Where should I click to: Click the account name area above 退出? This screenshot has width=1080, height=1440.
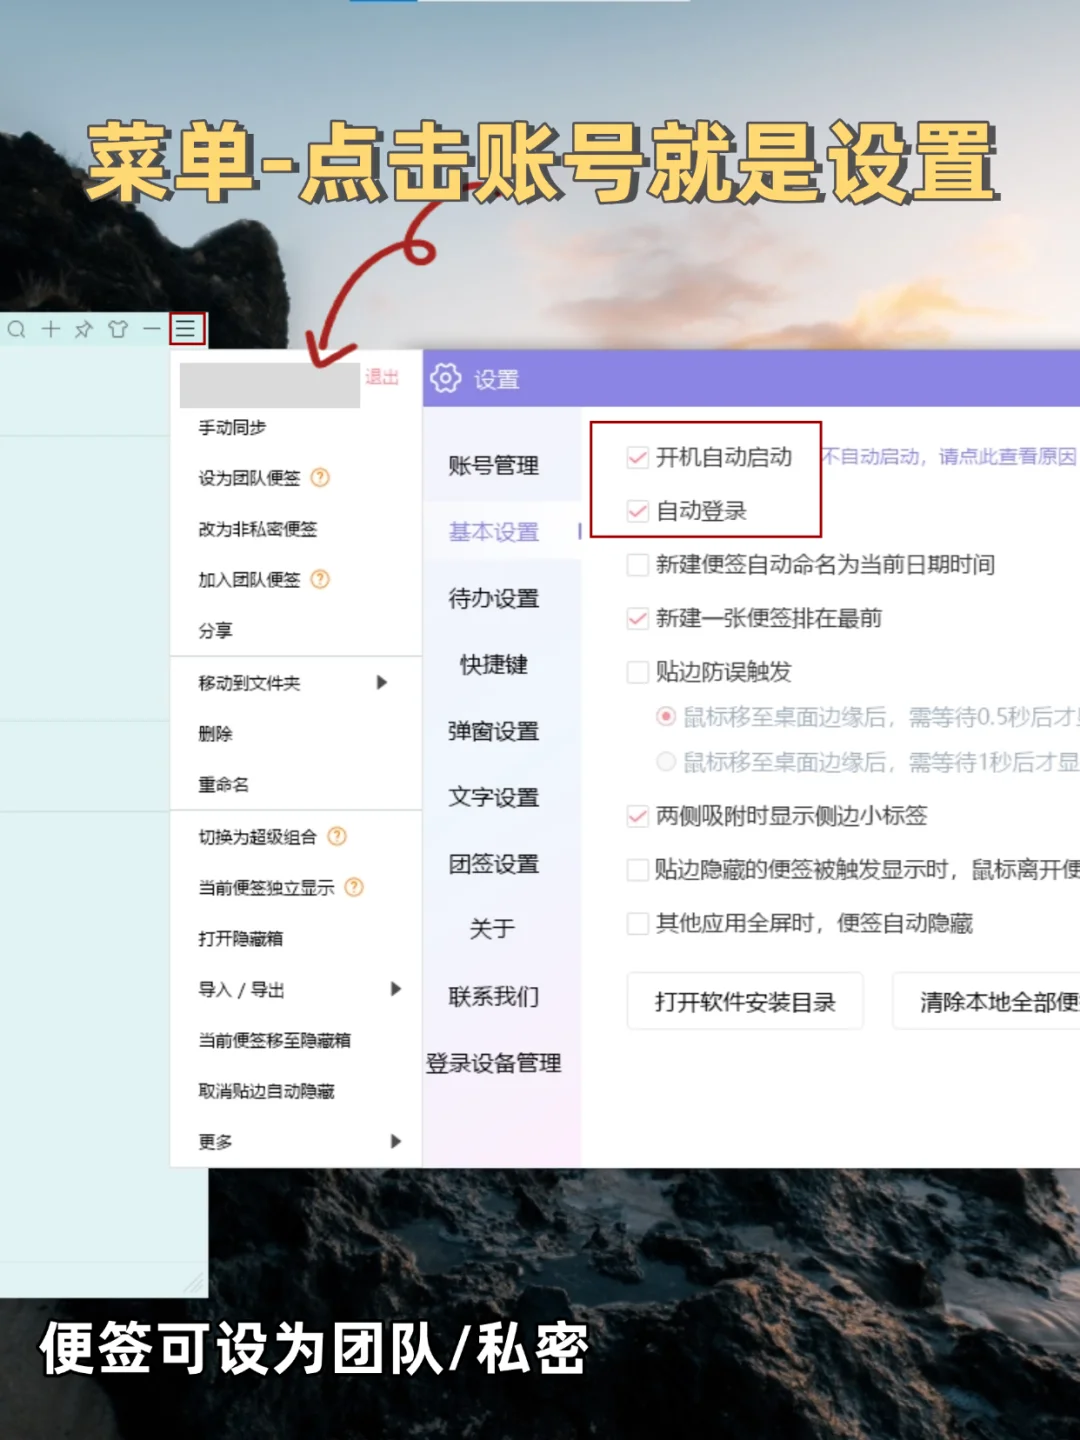[x=268, y=383]
